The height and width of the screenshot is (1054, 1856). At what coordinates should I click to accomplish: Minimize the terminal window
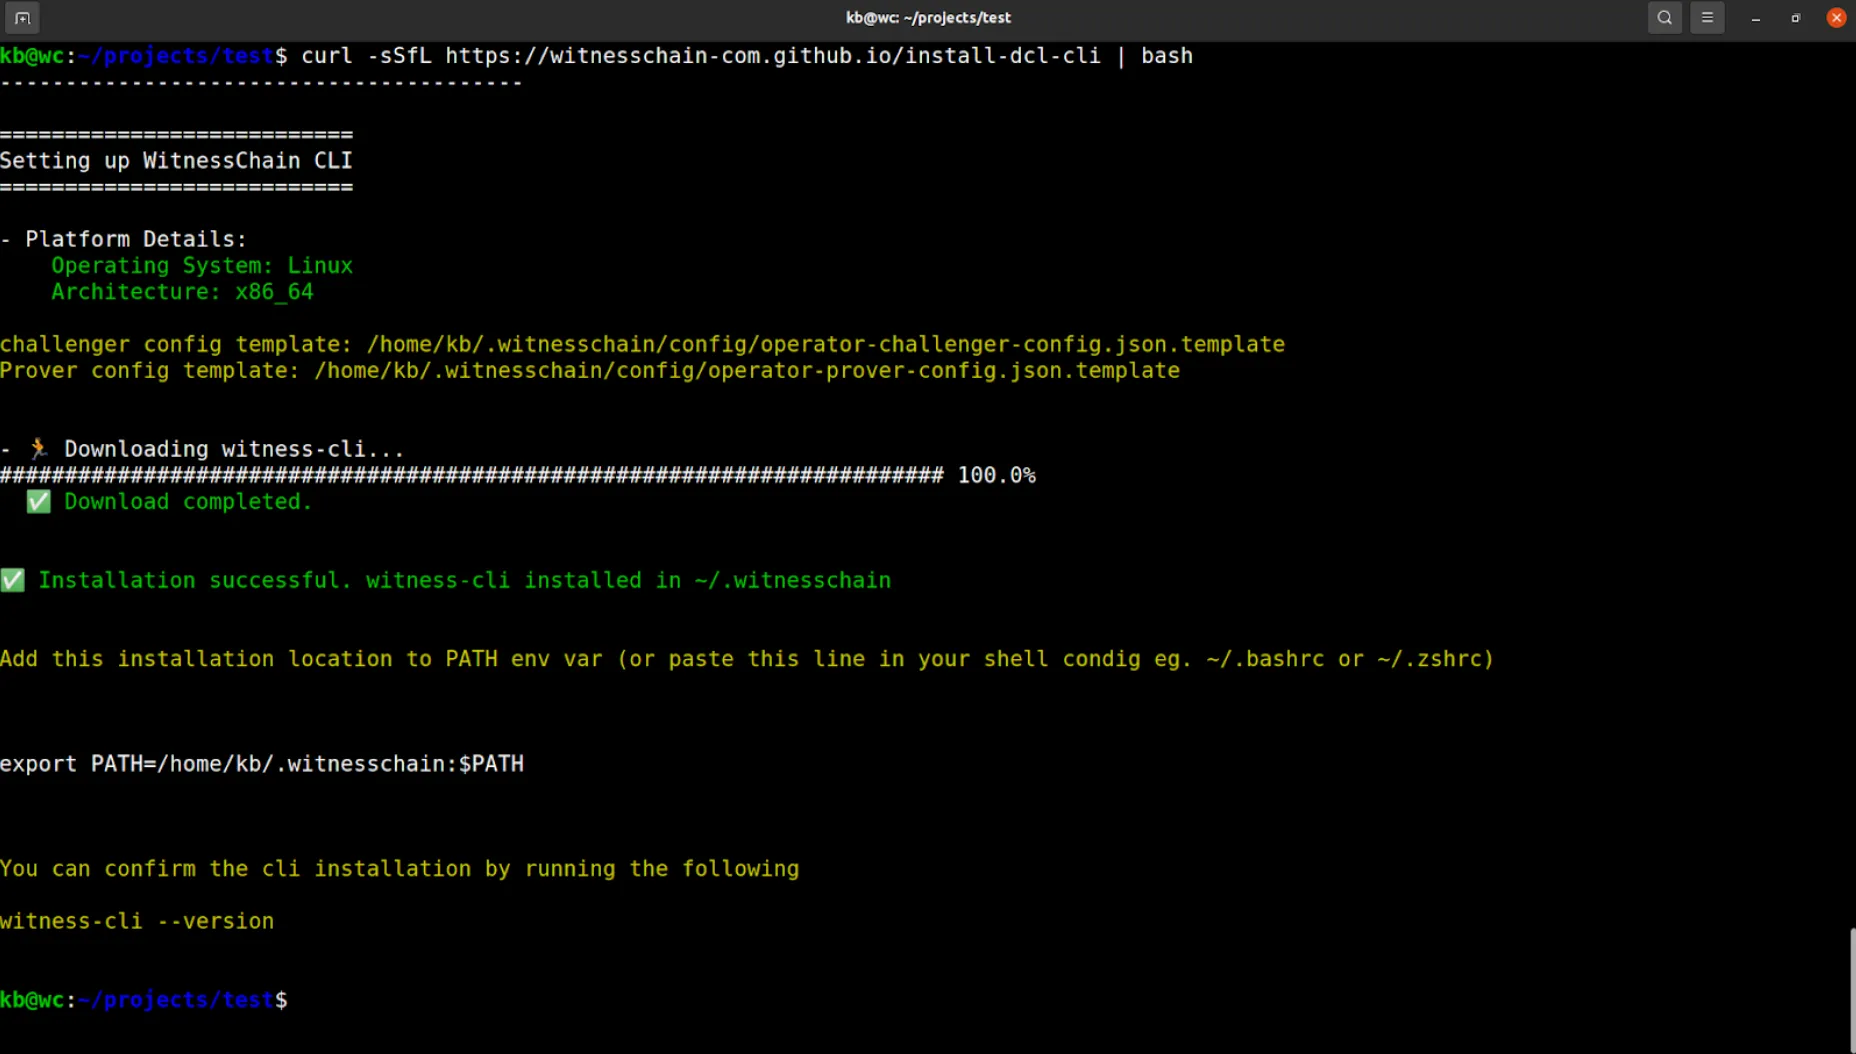1755,18
